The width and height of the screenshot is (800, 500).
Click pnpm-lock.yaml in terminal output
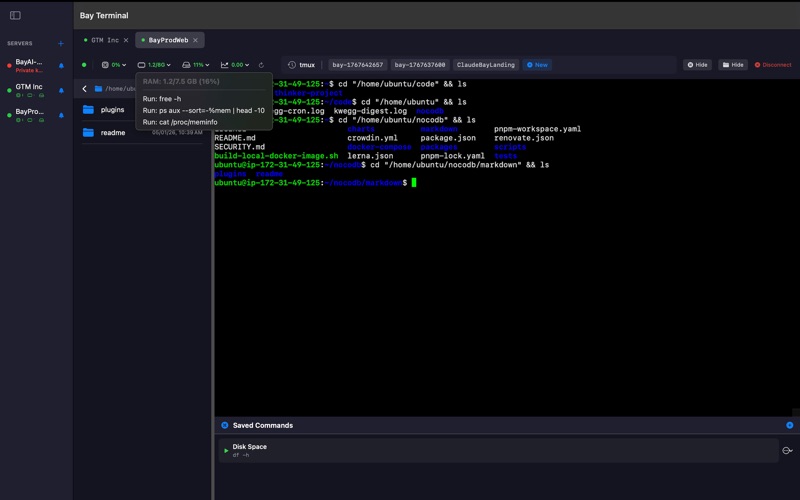pos(453,156)
